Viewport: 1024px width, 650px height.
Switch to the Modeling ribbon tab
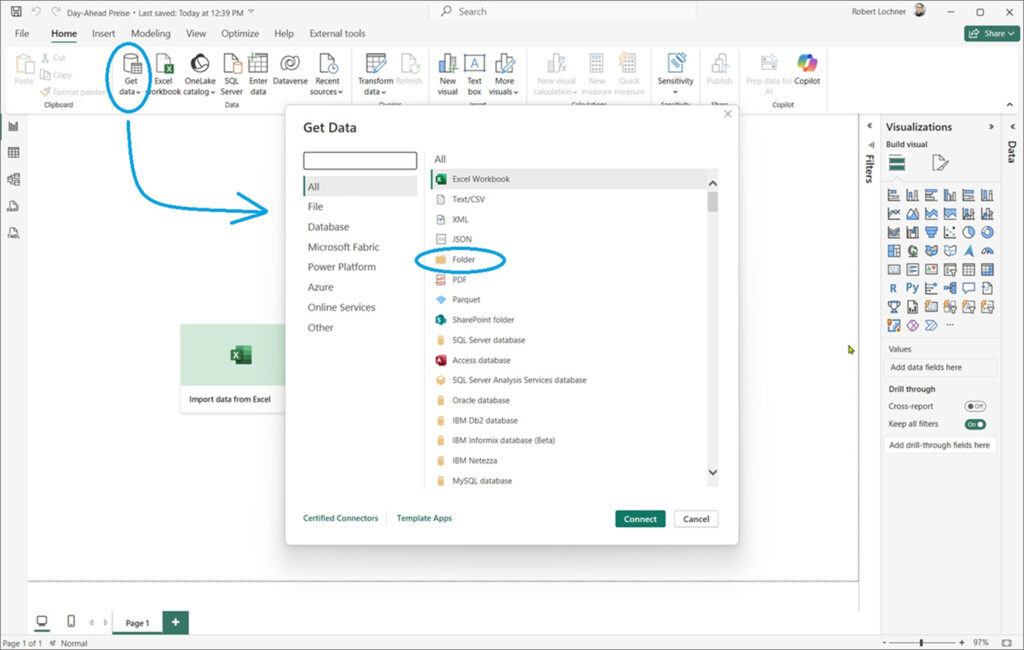[x=150, y=33]
